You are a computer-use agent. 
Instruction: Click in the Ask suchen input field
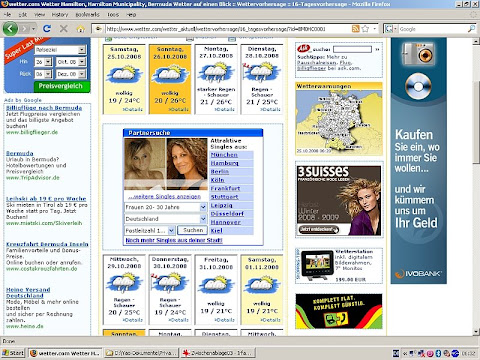point(352,49)
